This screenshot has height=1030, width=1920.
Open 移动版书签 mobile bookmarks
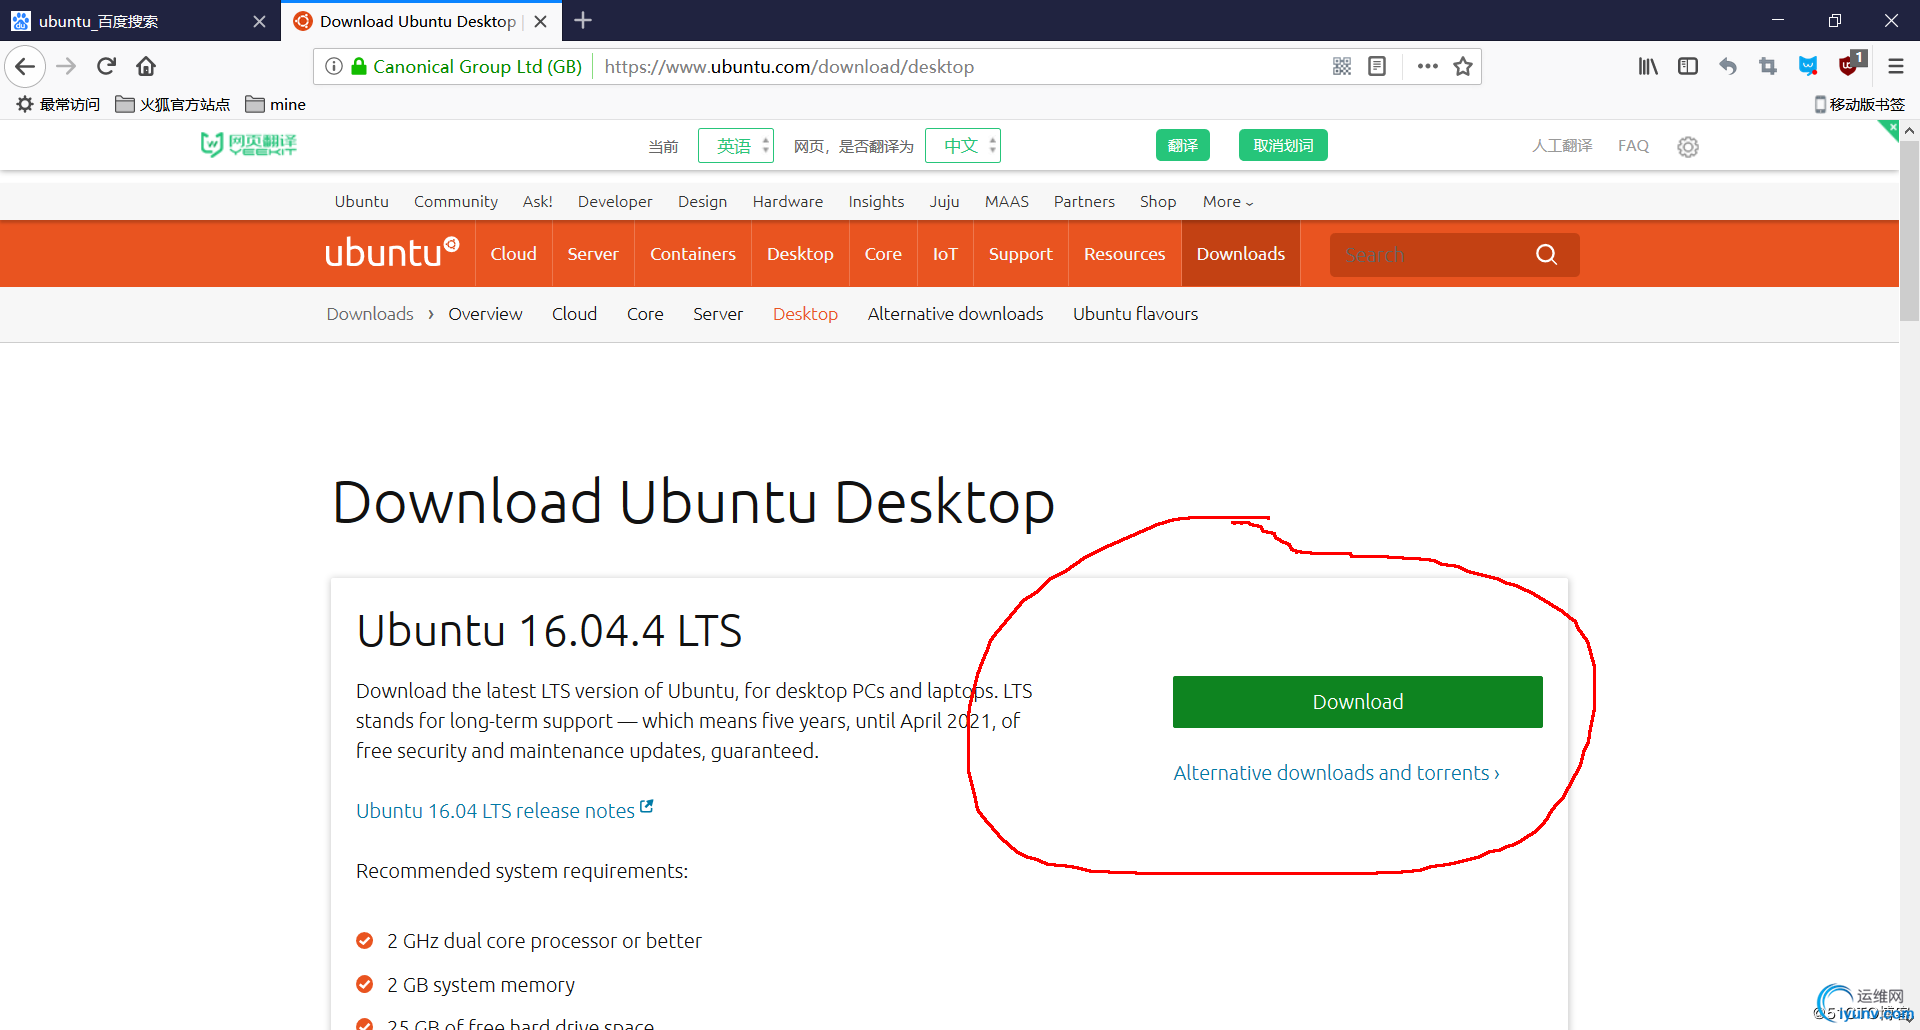1859,104
